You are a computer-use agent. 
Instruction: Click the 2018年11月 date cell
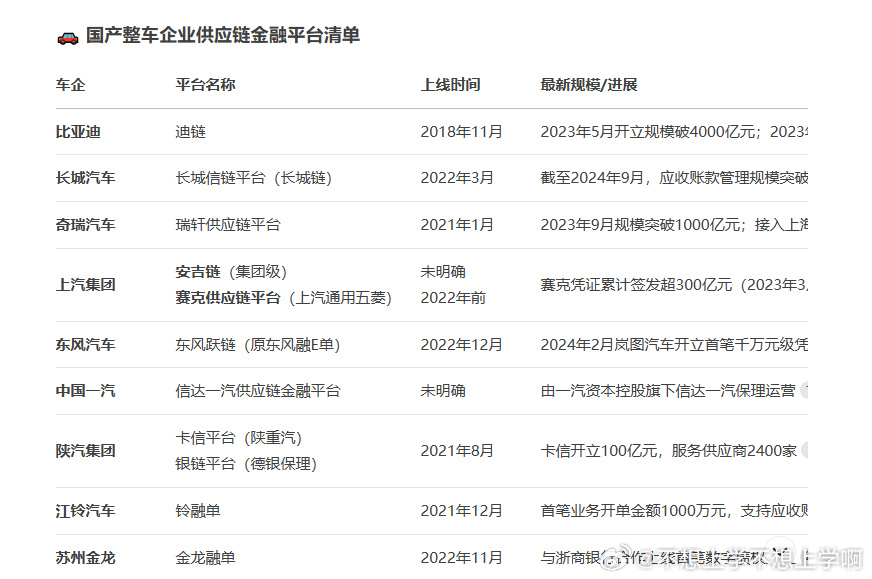461,132
